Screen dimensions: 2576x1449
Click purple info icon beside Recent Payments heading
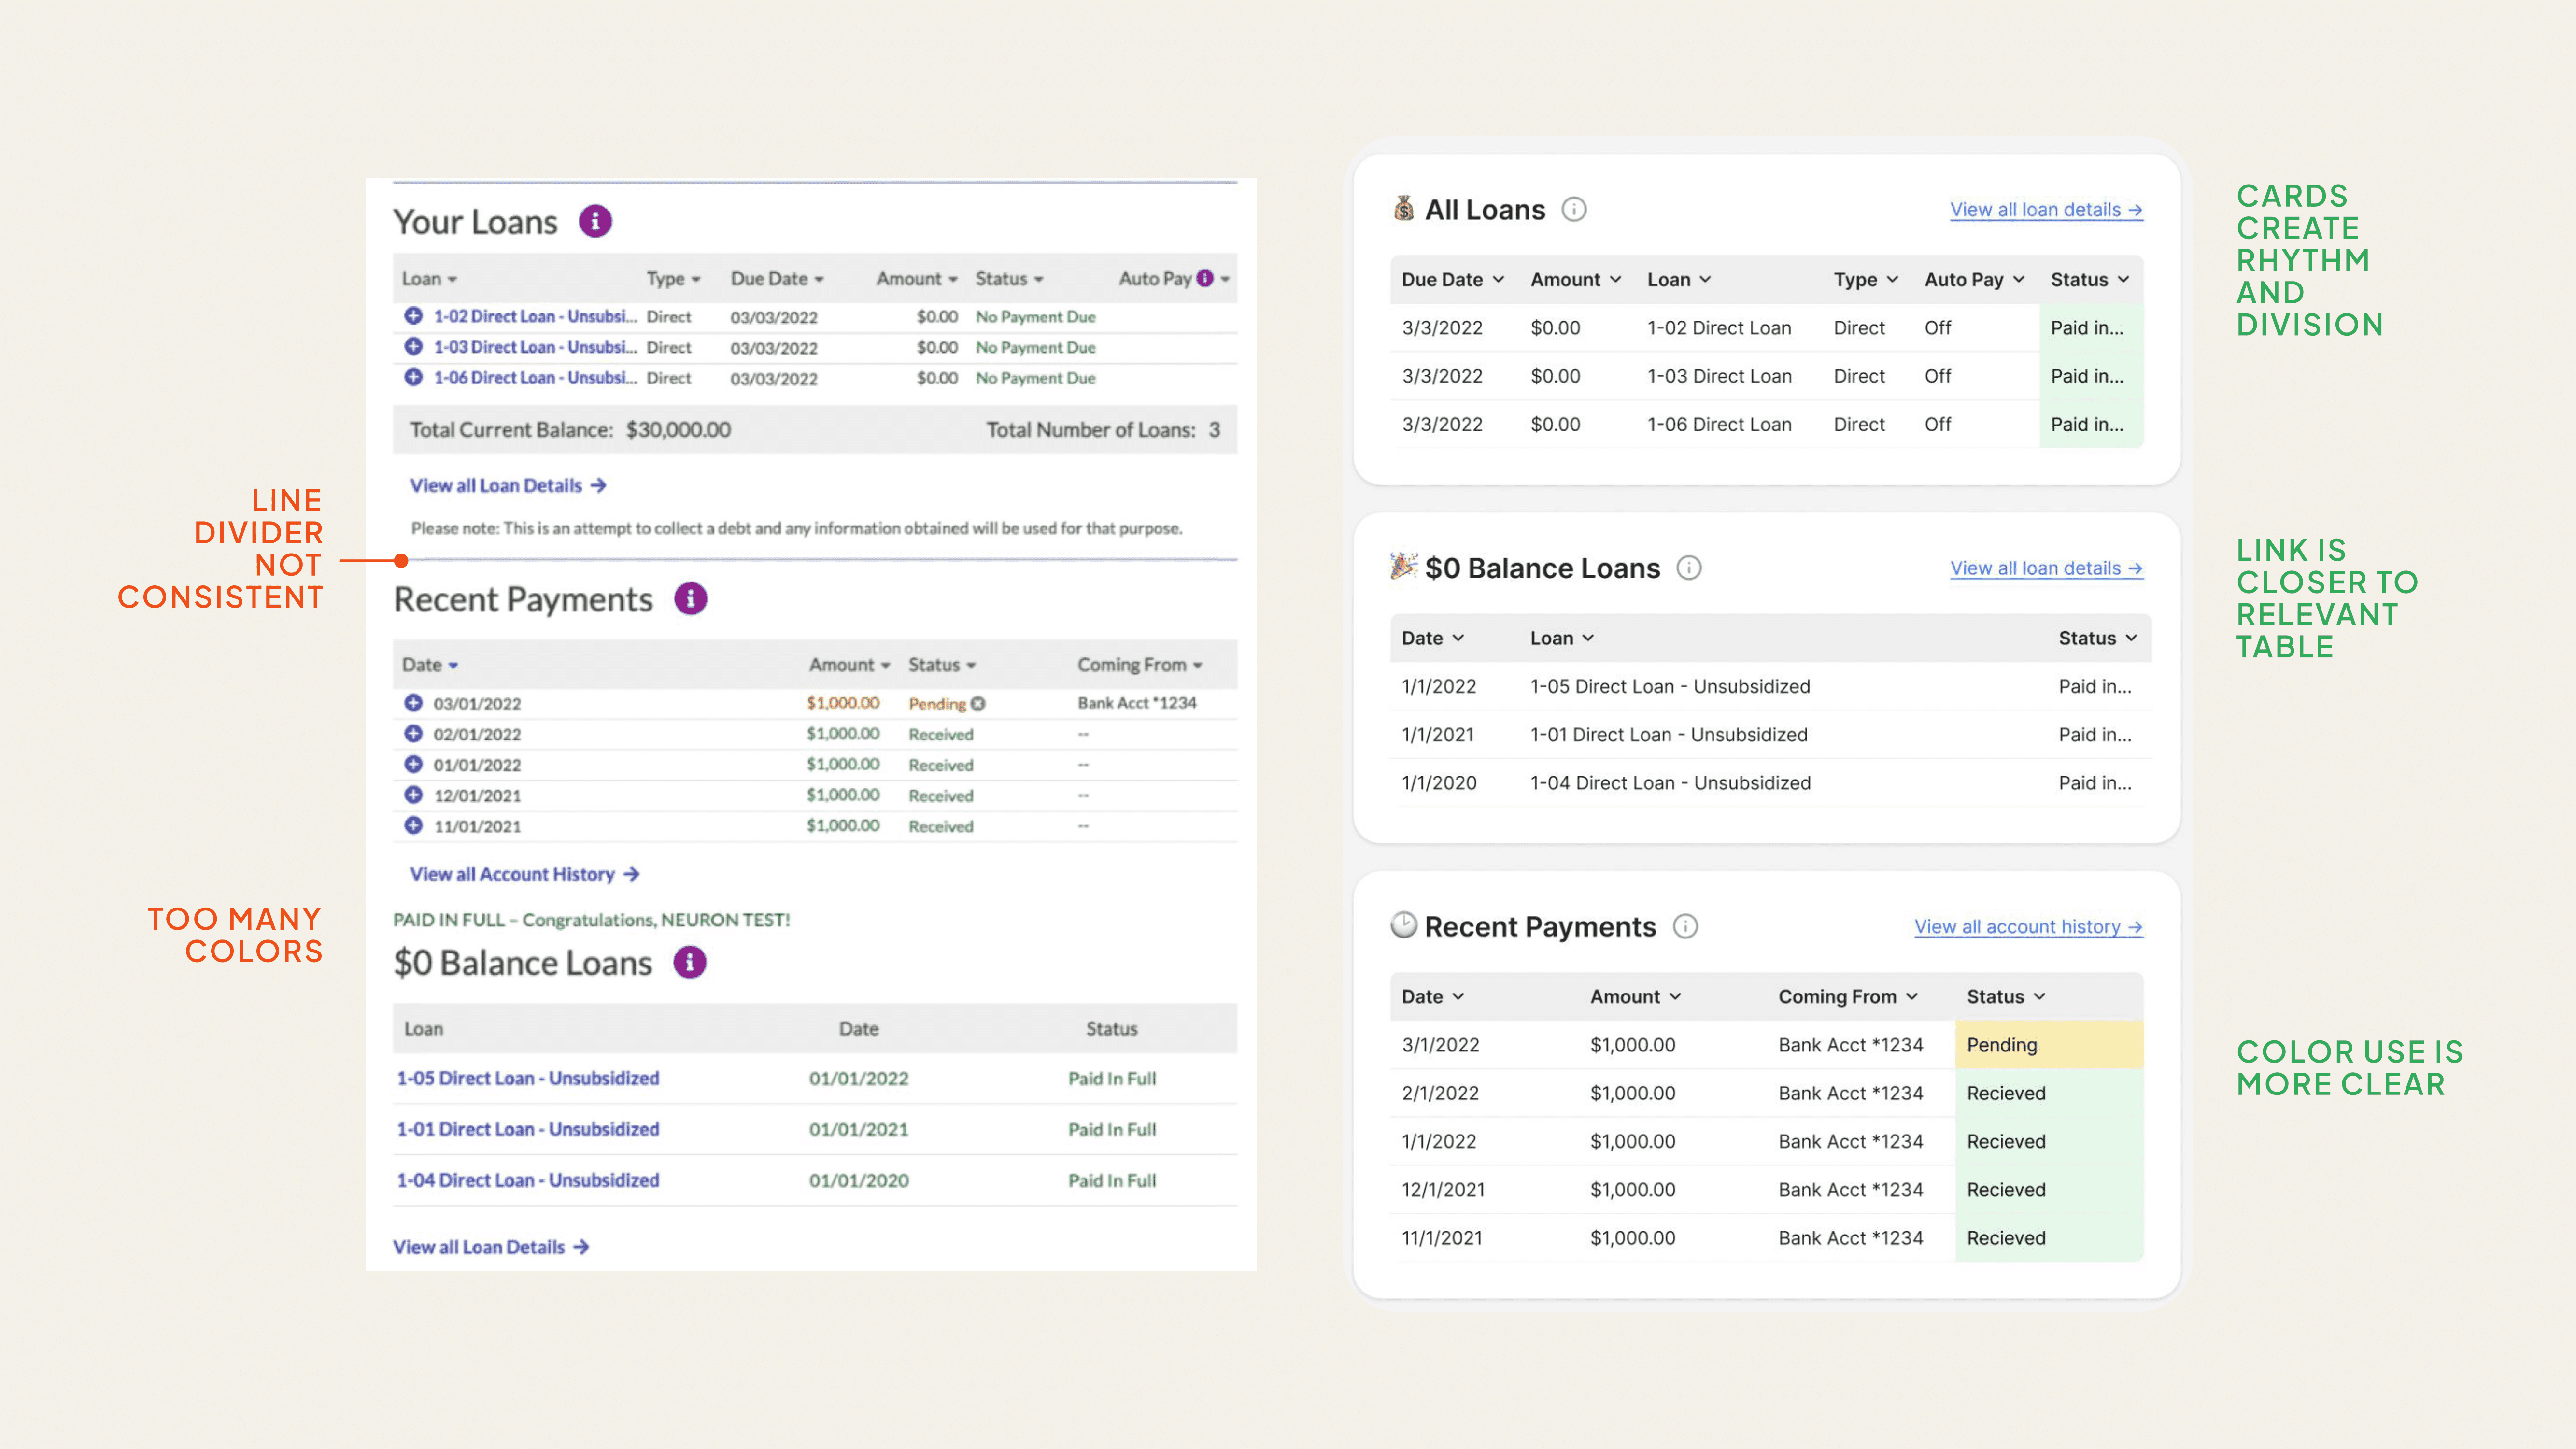click(690, 599)
